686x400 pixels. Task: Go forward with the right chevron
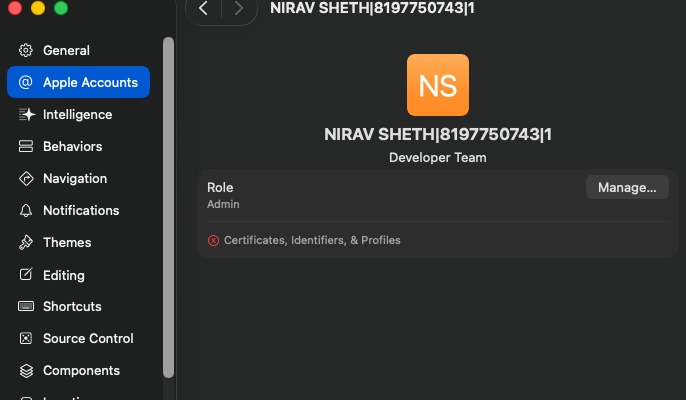pos(238,8)
